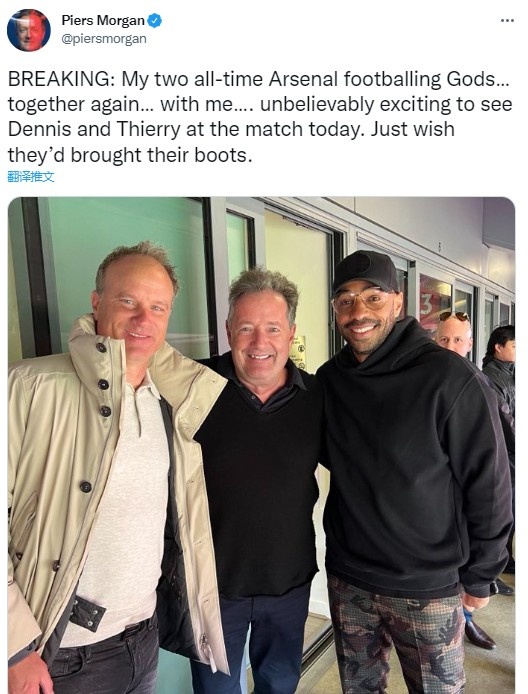The width and height of the screenshot is (528, 694).
Task: Click the blue verified badge
Action: (154, 21)
